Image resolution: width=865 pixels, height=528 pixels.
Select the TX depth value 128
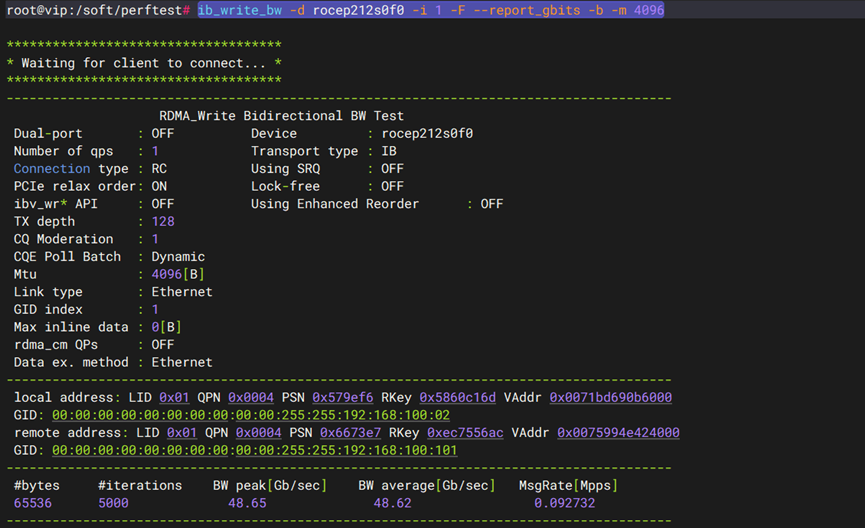(x=162, y=222)
